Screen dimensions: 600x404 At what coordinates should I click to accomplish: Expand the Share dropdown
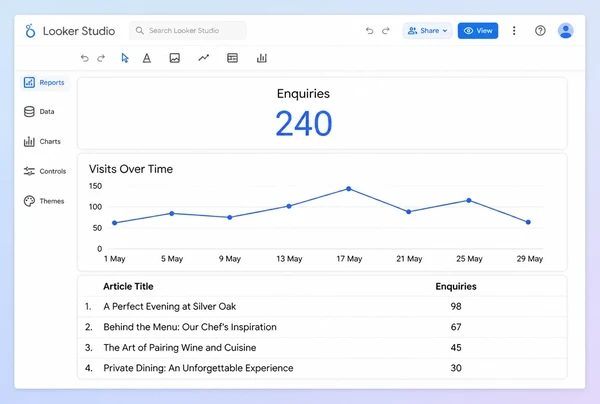click(x=427, y=31)
